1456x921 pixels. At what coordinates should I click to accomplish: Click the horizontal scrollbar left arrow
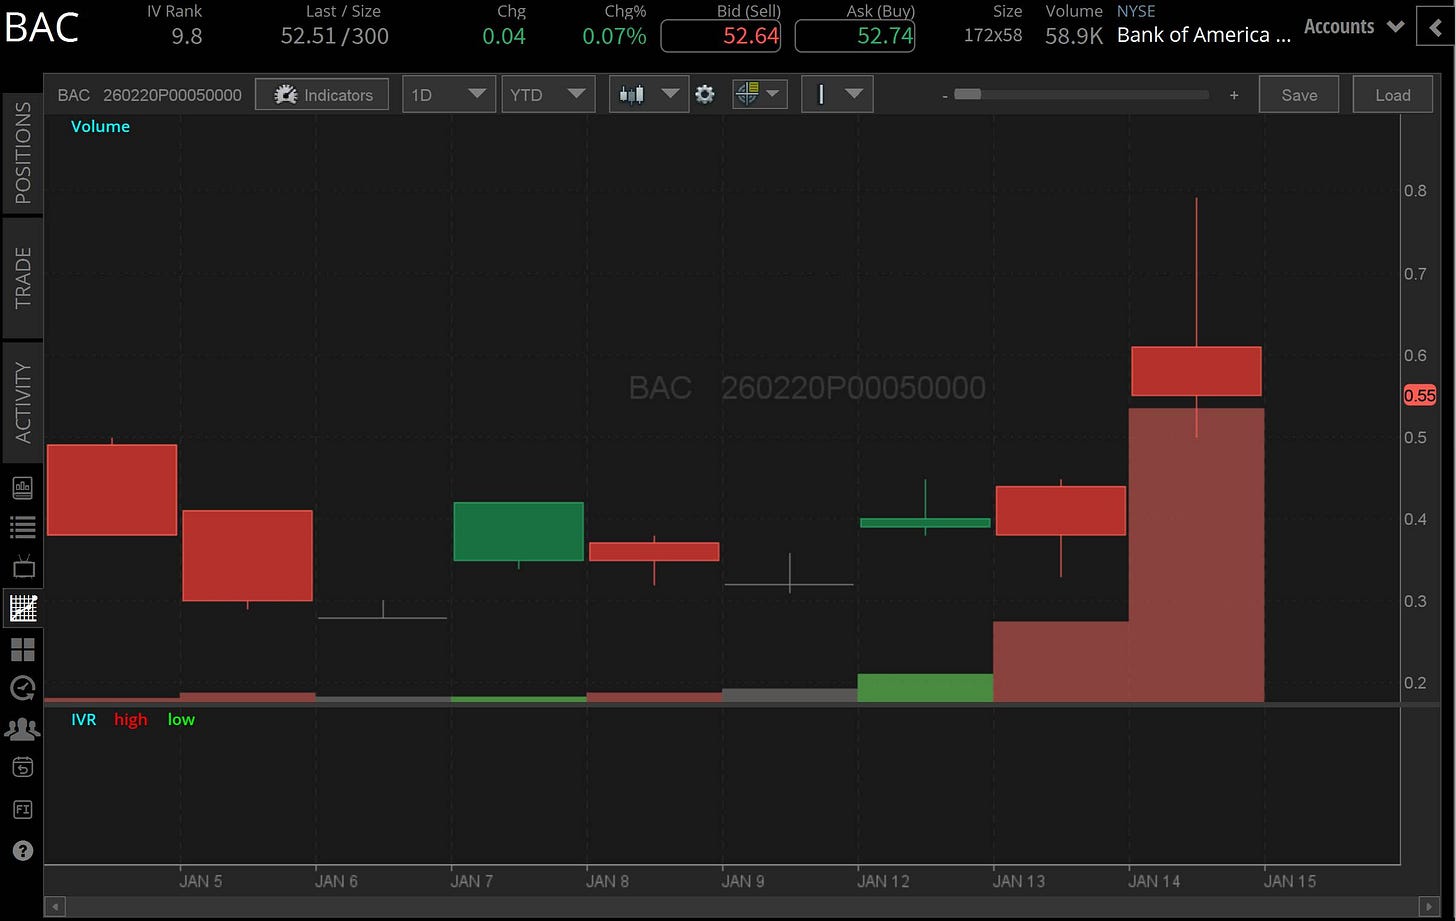(56, 906)
